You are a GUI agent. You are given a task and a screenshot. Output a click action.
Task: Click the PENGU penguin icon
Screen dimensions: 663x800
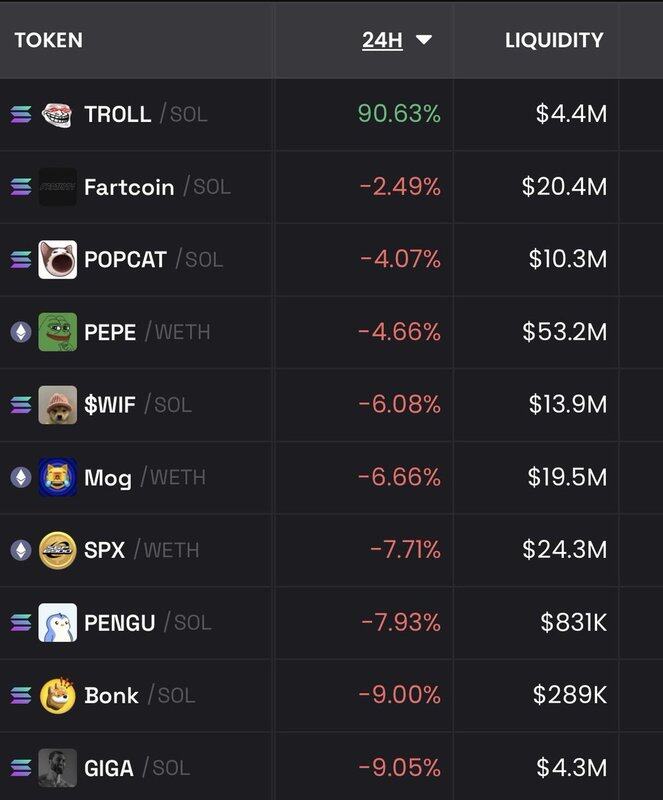[57, 622]
